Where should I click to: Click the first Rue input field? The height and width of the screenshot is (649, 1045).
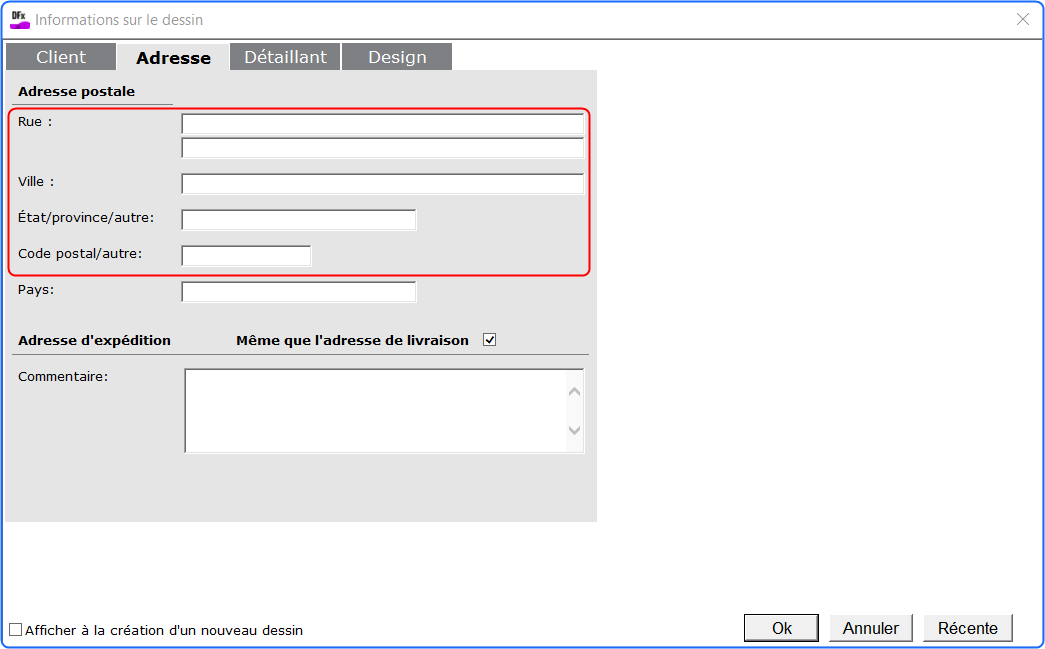[x=383, y=124]
